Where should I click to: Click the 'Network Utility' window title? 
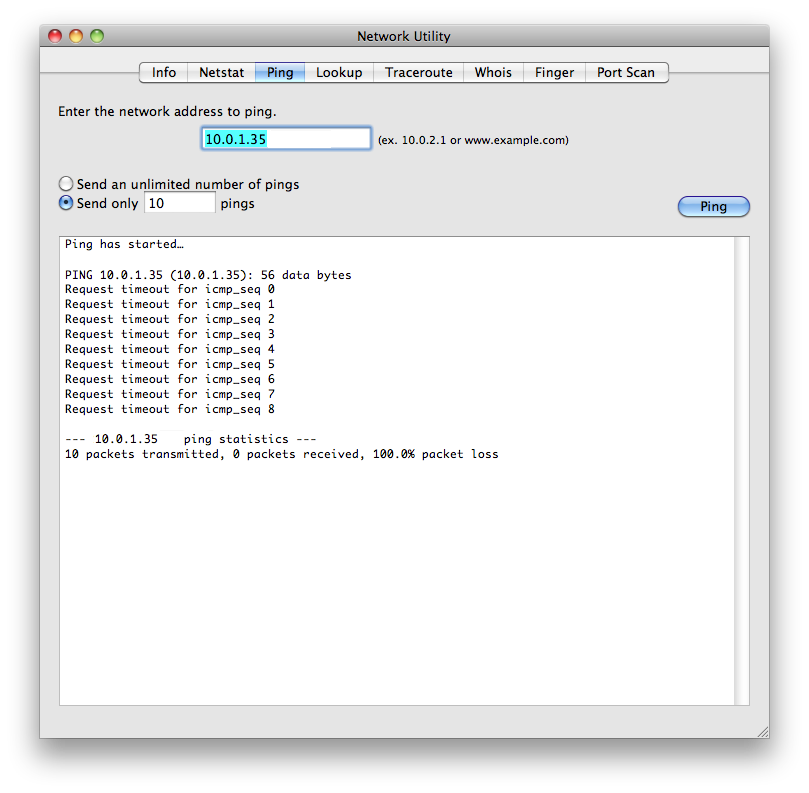404,36
